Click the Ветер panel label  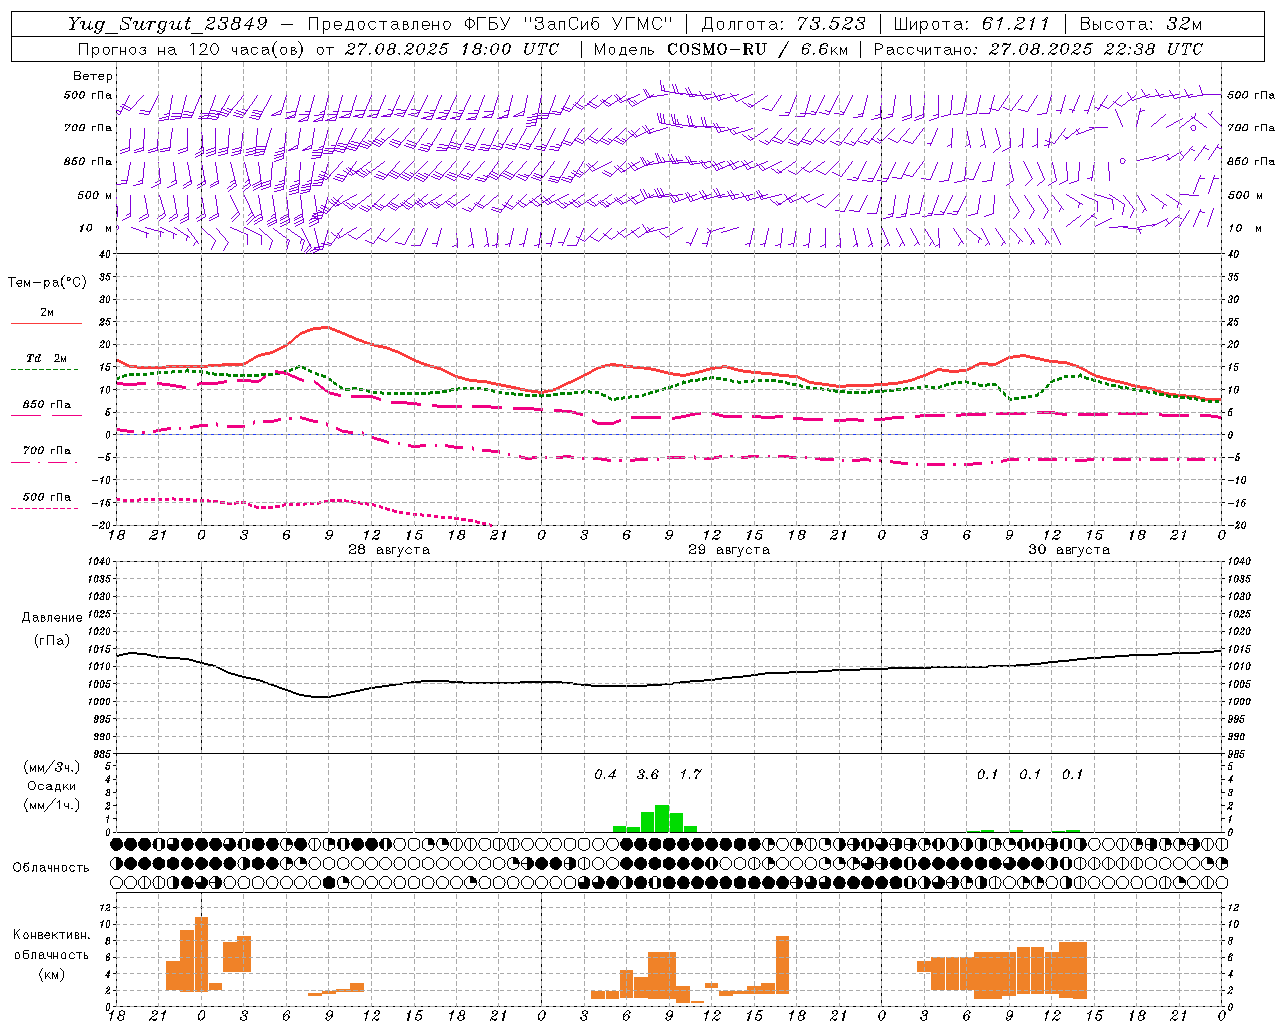tap(93, 76)
